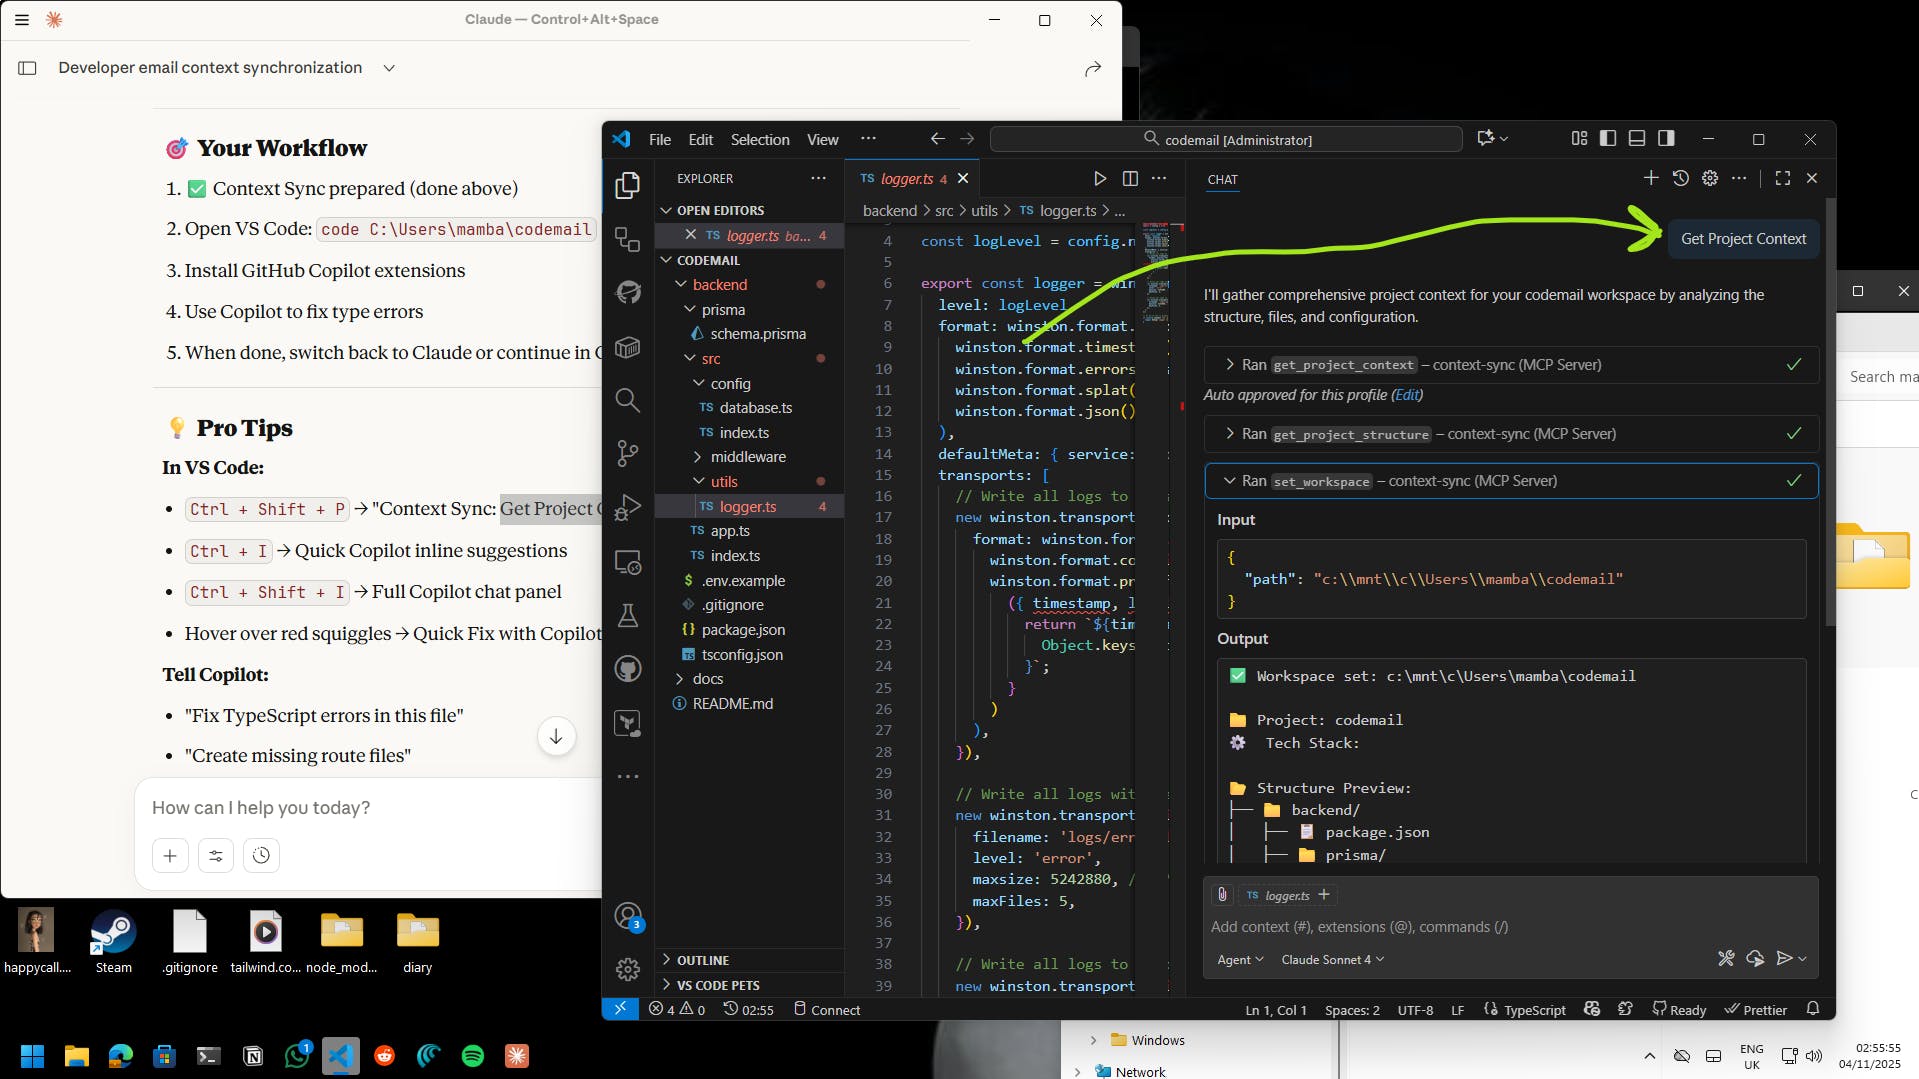Image resolution: width=1919 pixels, height=1079 pixels.
Task: Open Source Control view in VS Code
Action: (627, 453)
